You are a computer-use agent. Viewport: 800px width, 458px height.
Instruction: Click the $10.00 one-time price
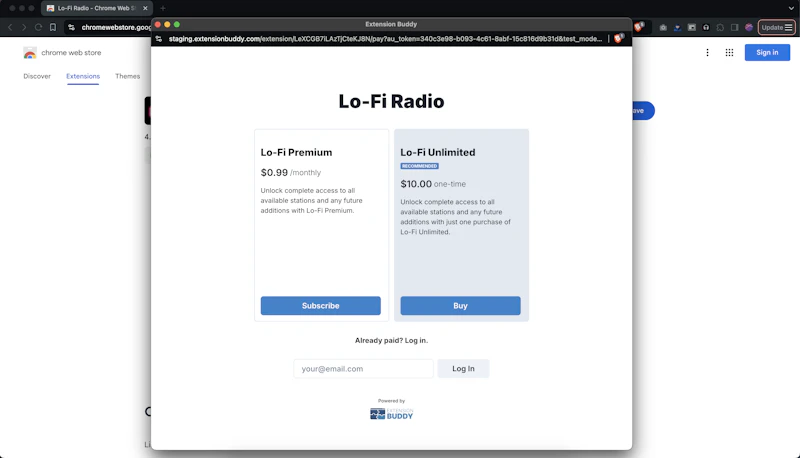coord(433,184)
